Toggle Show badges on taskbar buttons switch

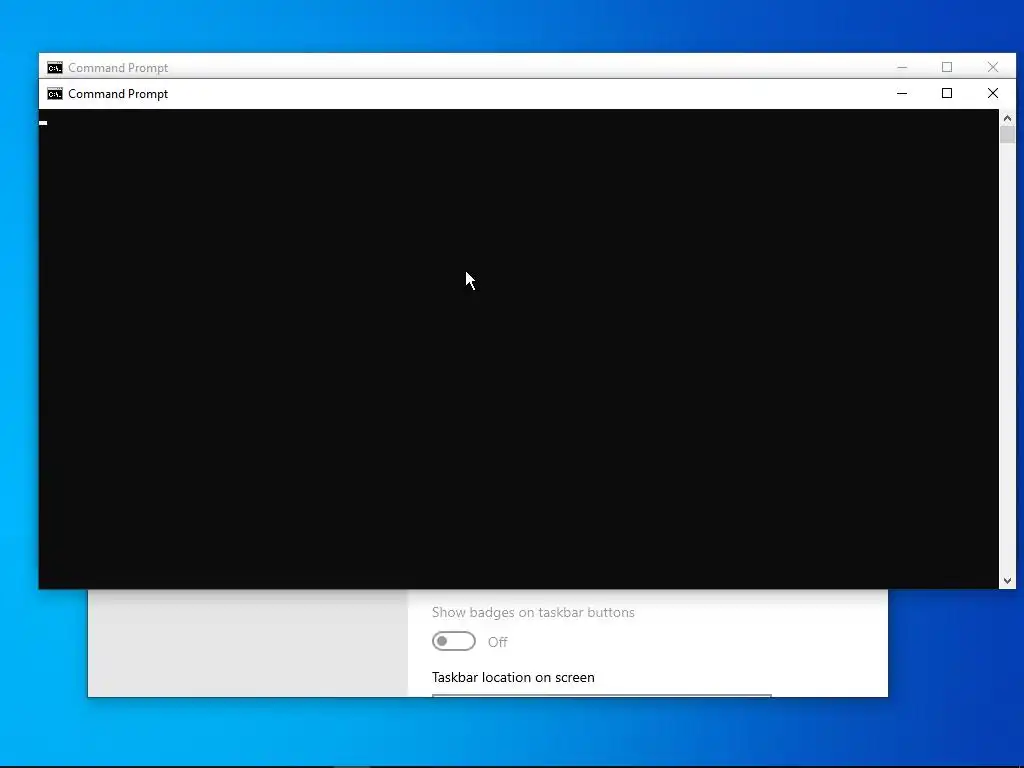click(x=454, y=641)
